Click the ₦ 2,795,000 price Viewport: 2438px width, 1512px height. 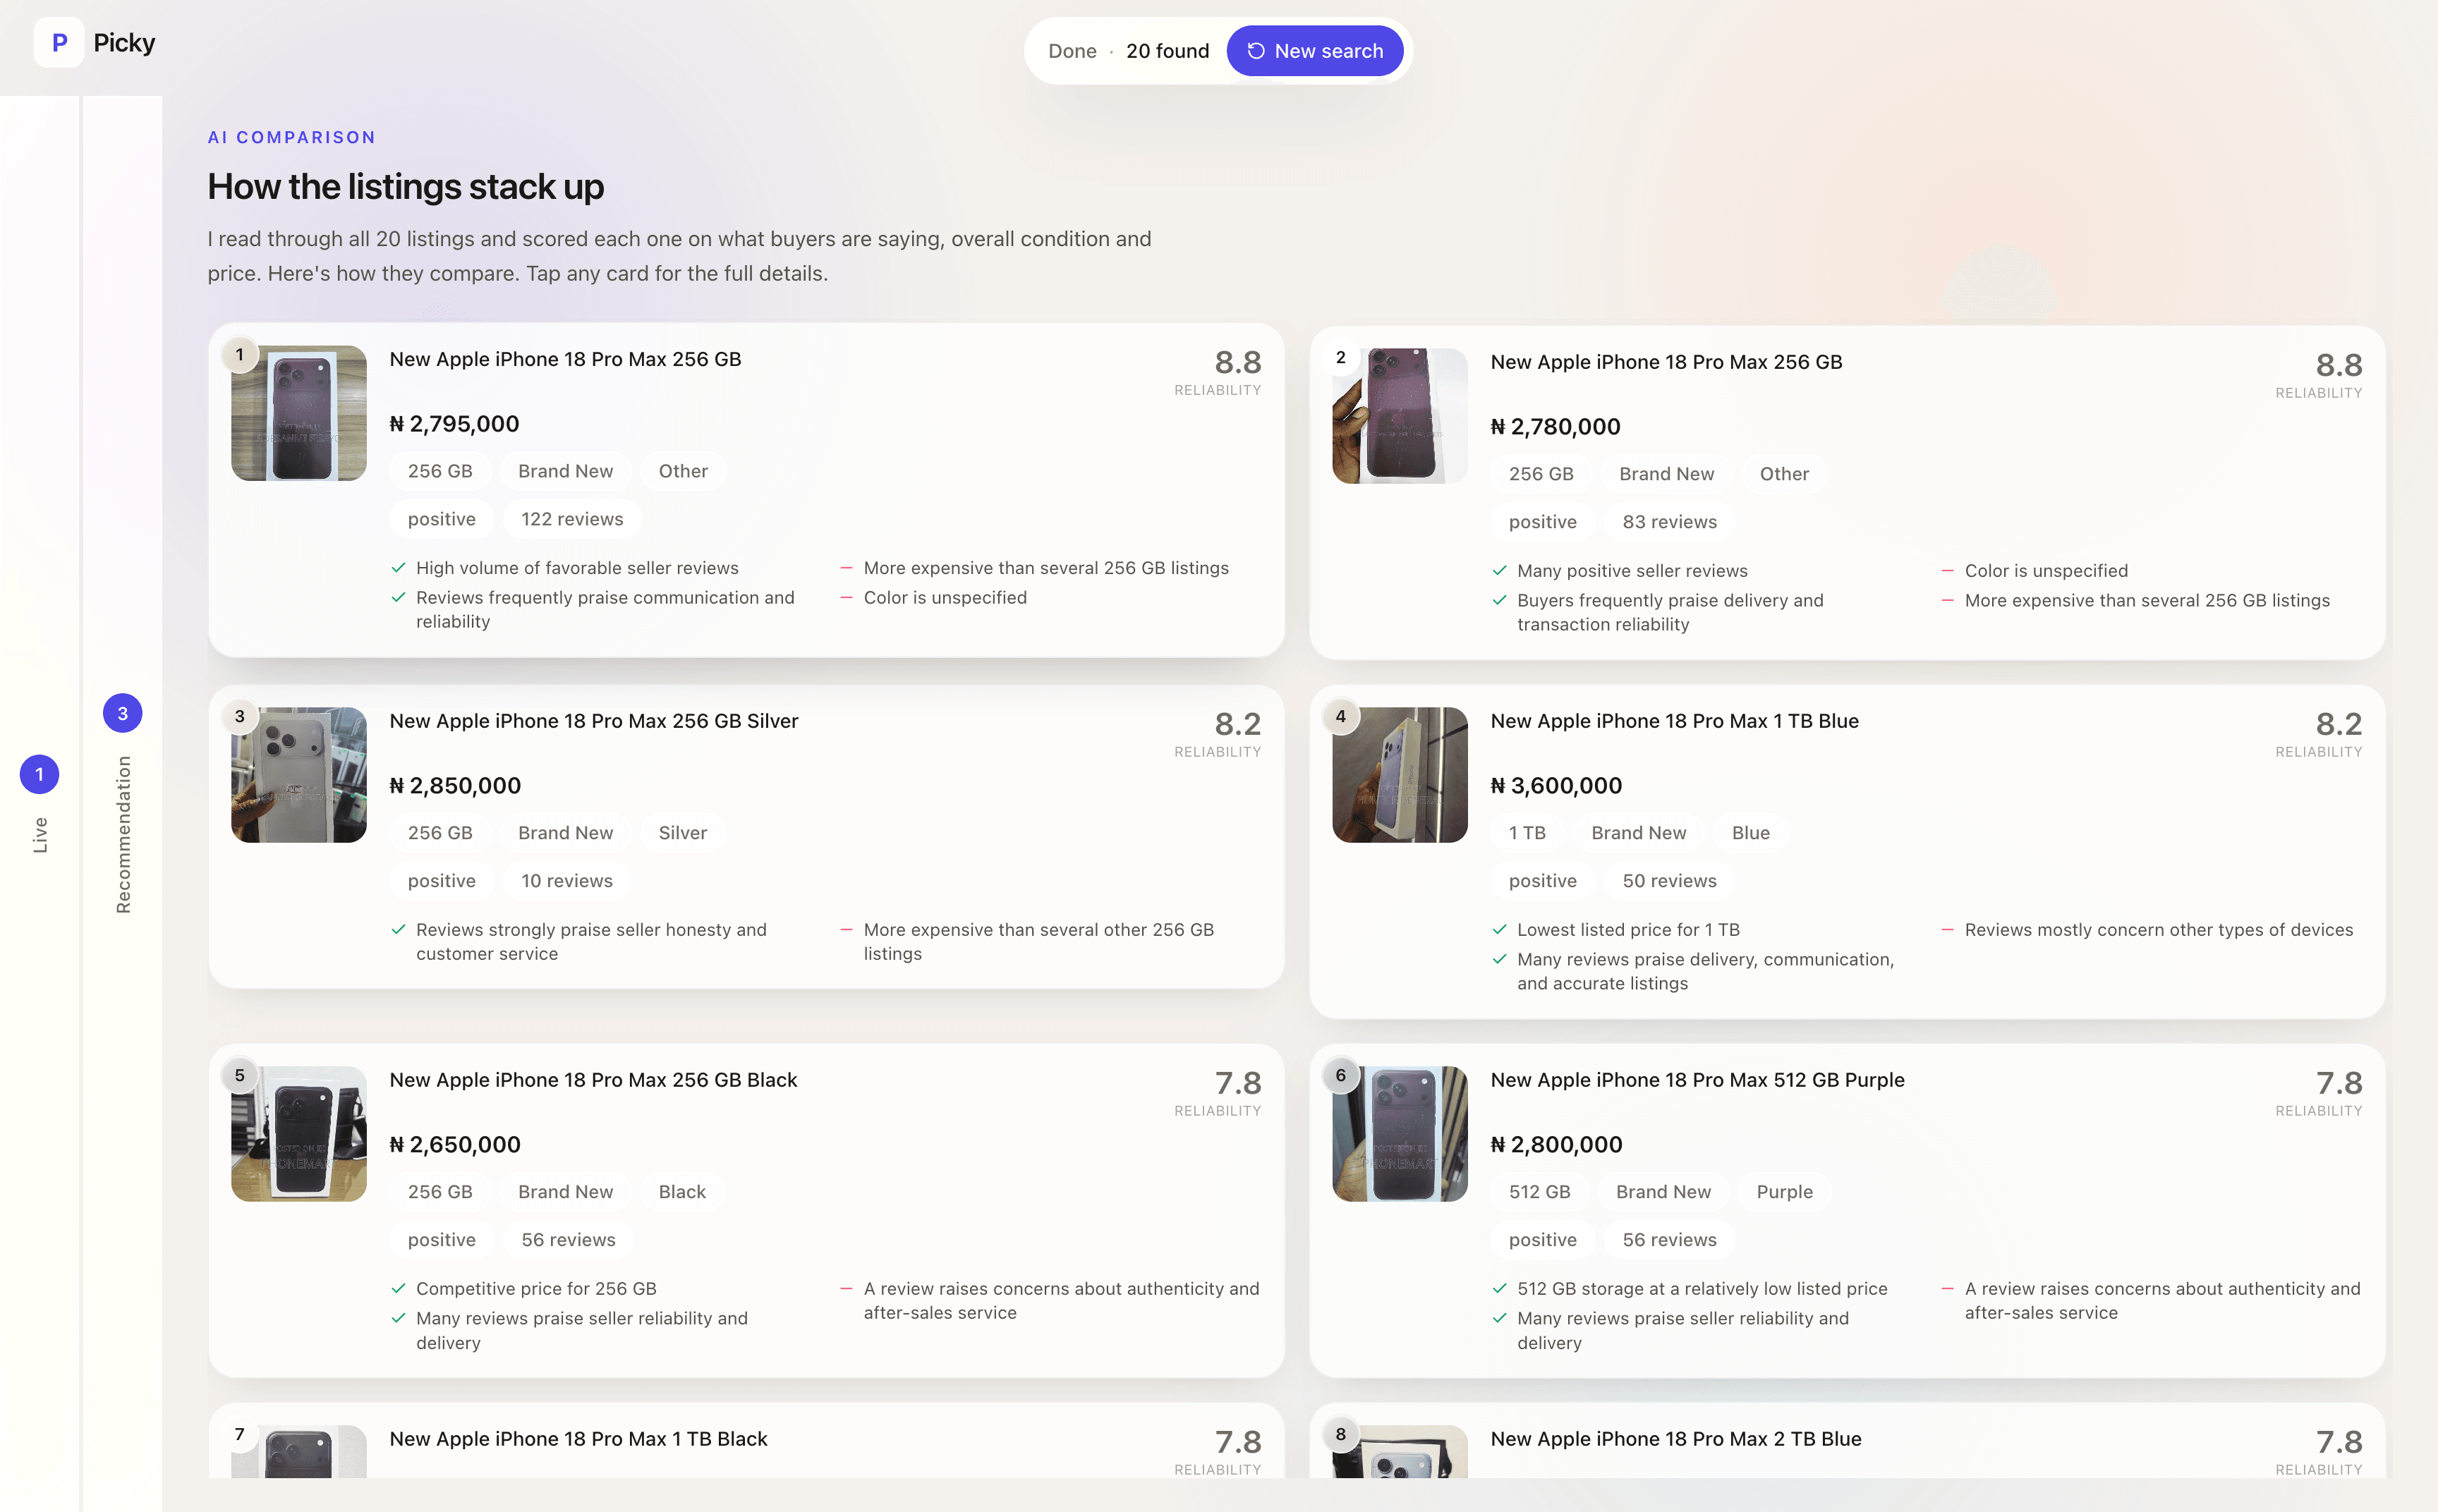(x=454, y=424)
